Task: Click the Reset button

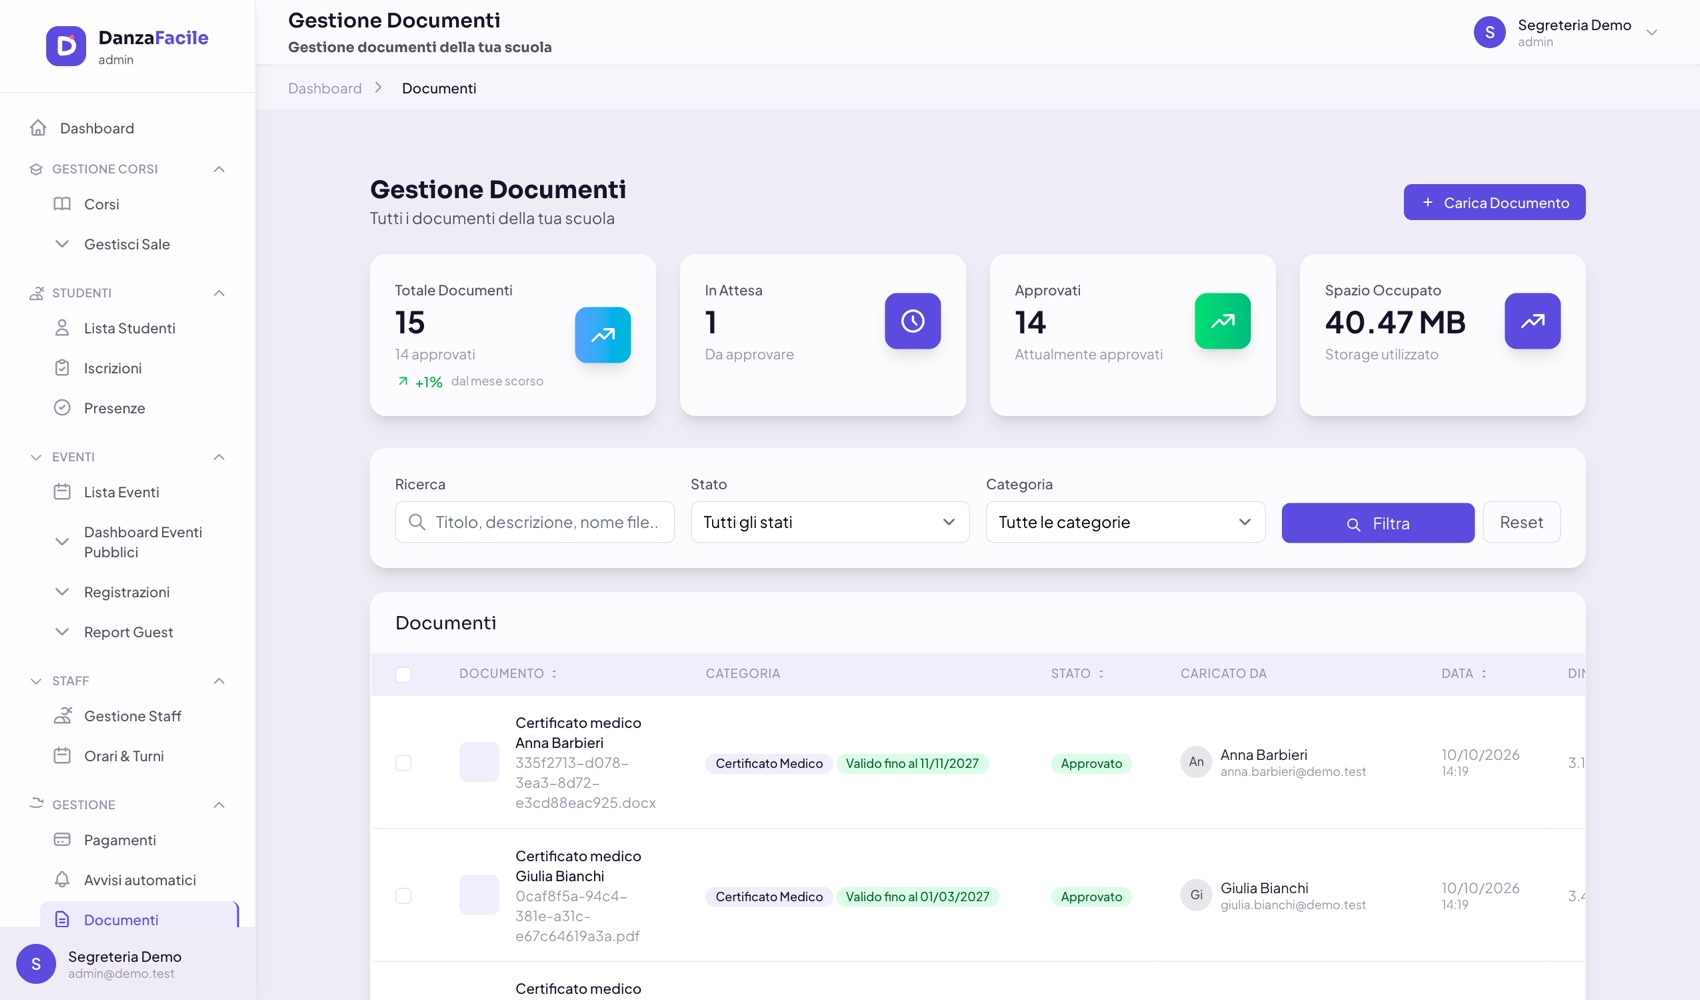Action: click(1521, 522)
